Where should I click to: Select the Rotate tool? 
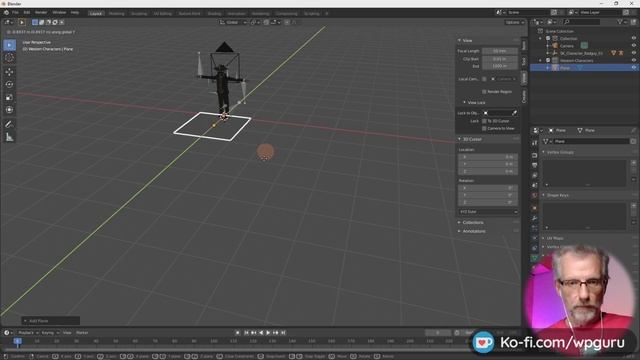coord(9,84)
